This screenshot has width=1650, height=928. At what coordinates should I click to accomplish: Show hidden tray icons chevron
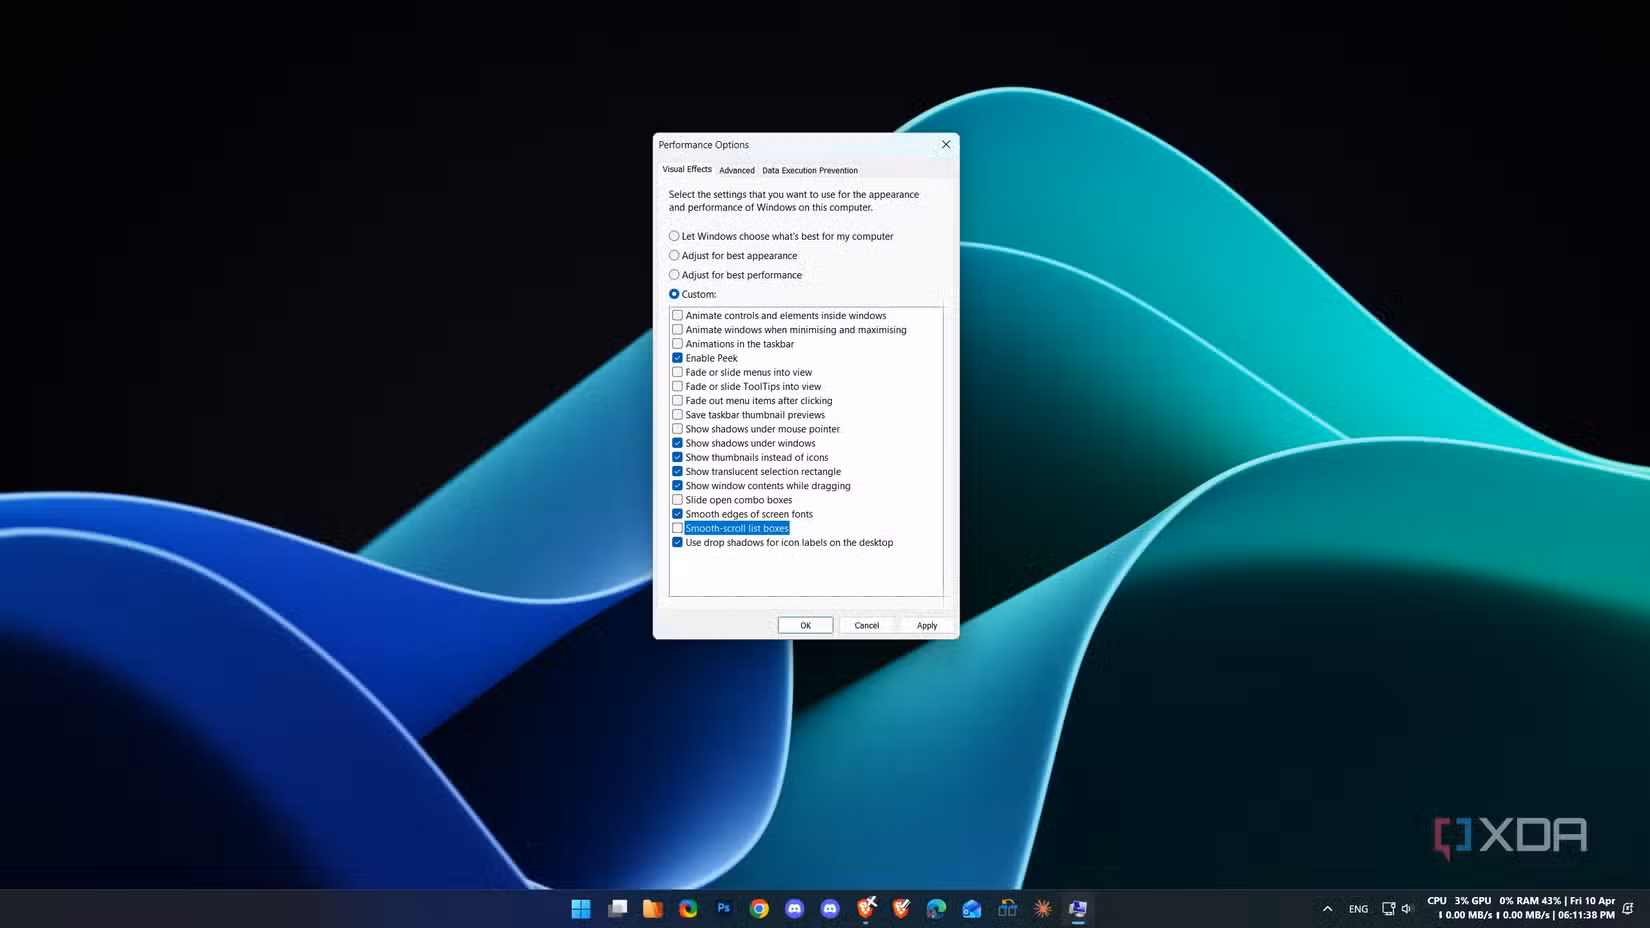click(x=1327, y=908)
